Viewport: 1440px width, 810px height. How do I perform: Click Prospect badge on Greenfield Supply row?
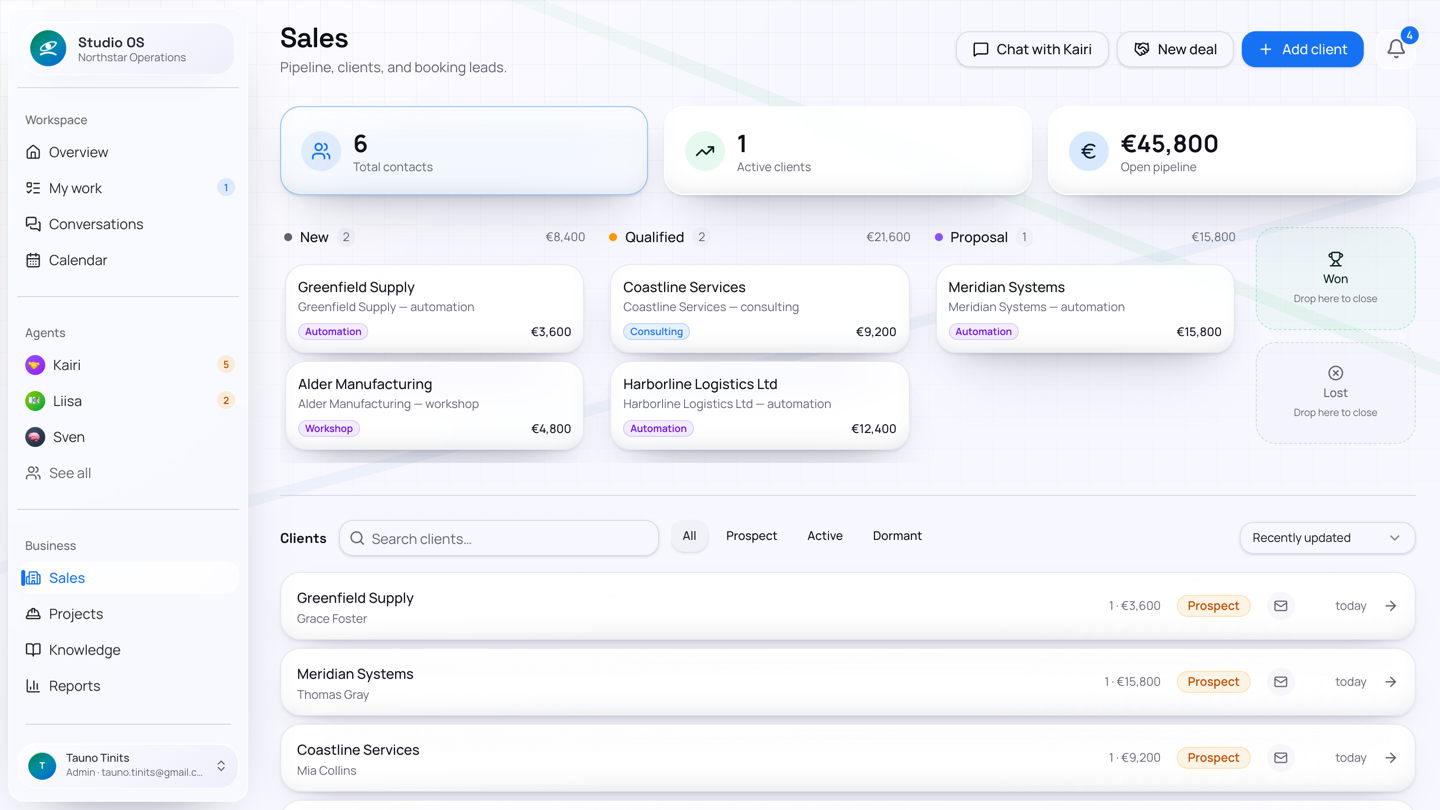point(1213,606)
